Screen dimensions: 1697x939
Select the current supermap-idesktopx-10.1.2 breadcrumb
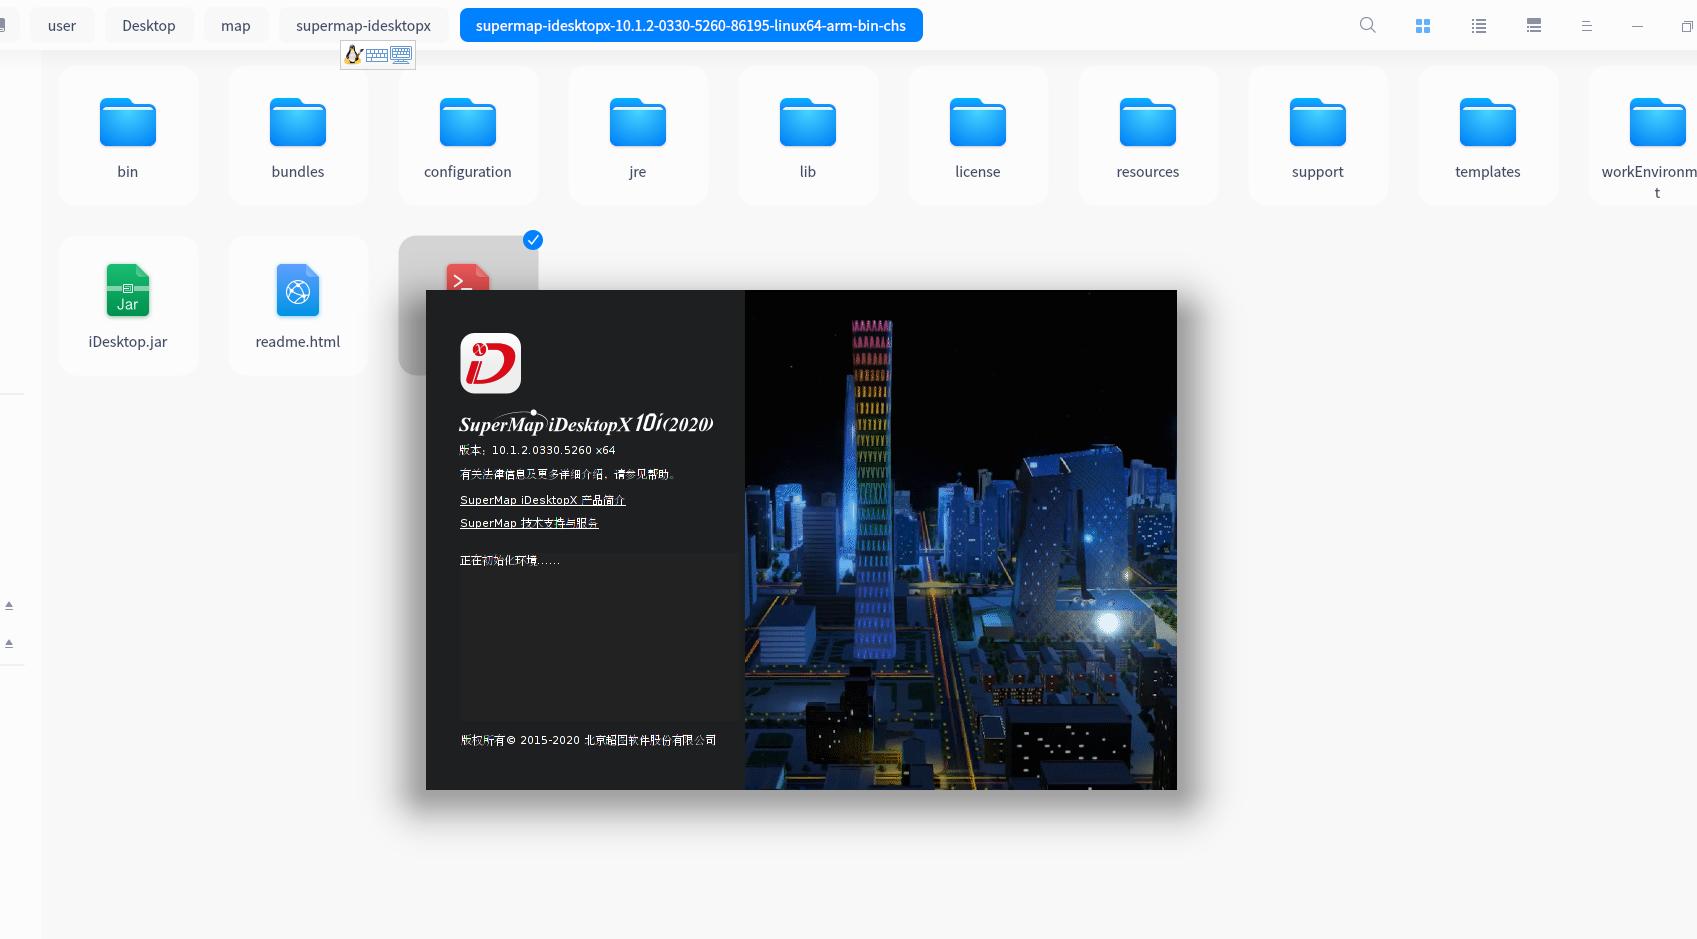(x=691, y=25)
